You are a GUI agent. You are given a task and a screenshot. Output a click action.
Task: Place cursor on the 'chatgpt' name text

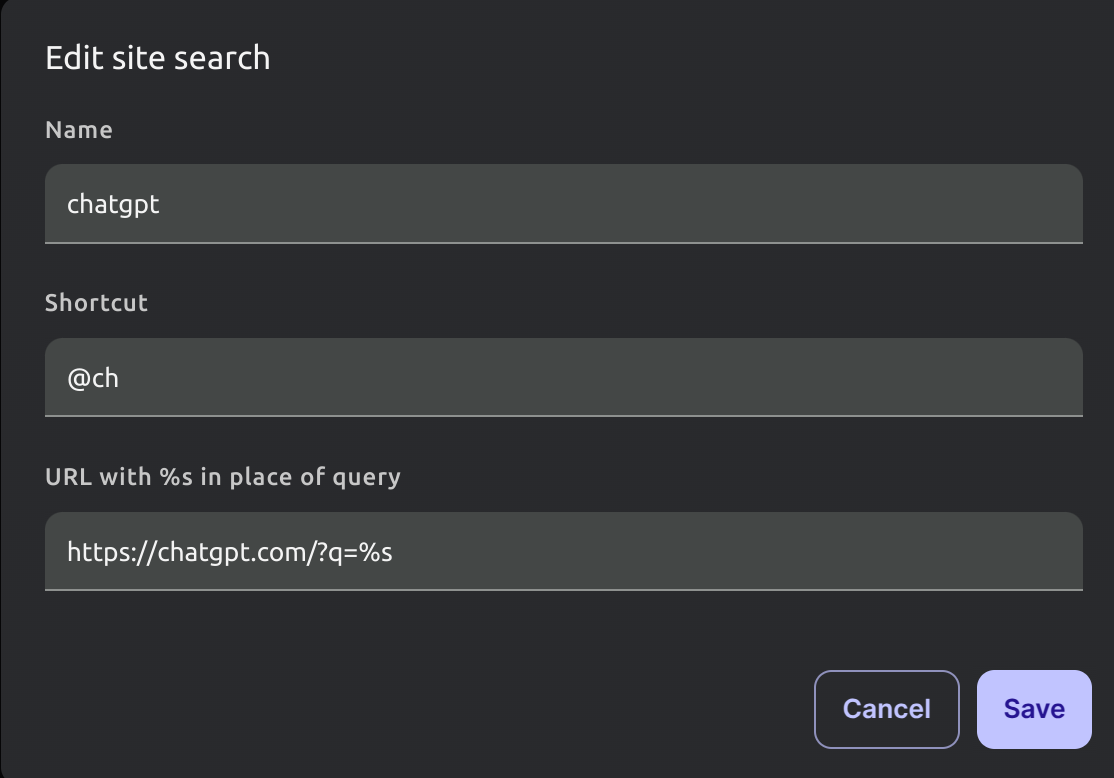click(113, 205)
